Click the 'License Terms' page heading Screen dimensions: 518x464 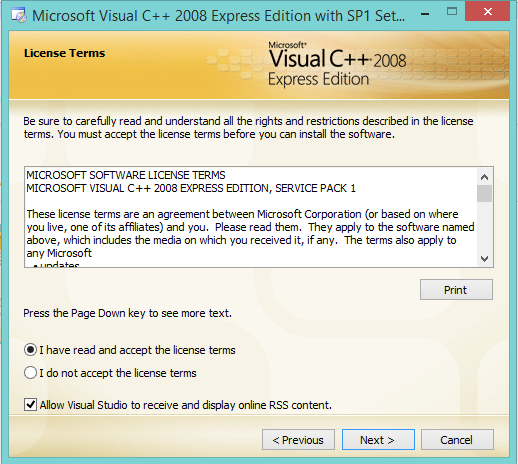click(x=64, y=53)
